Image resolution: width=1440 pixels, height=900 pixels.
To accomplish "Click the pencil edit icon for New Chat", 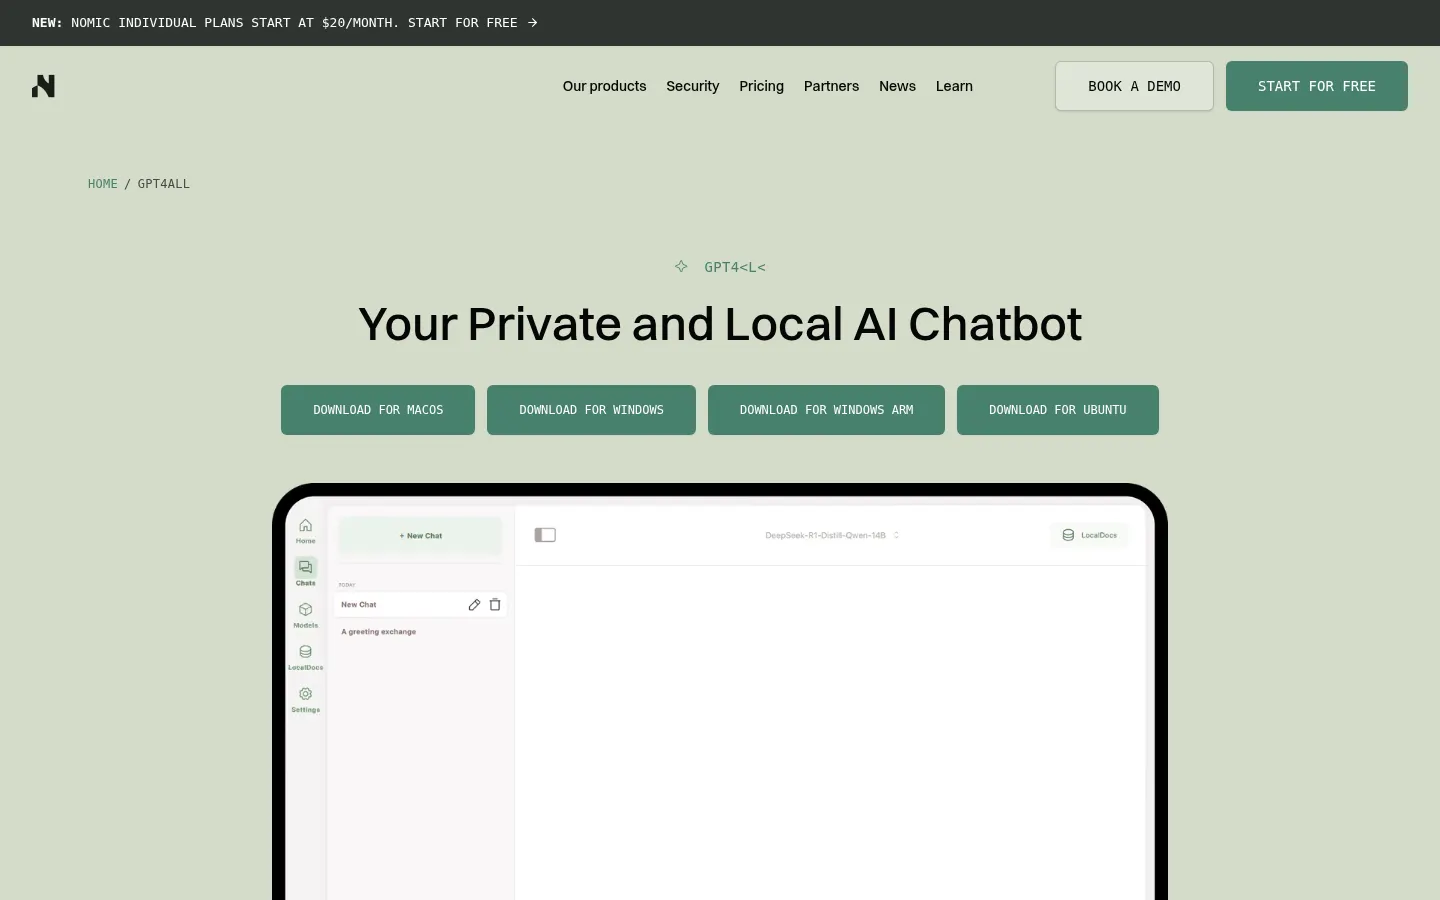I will (474, 604).
